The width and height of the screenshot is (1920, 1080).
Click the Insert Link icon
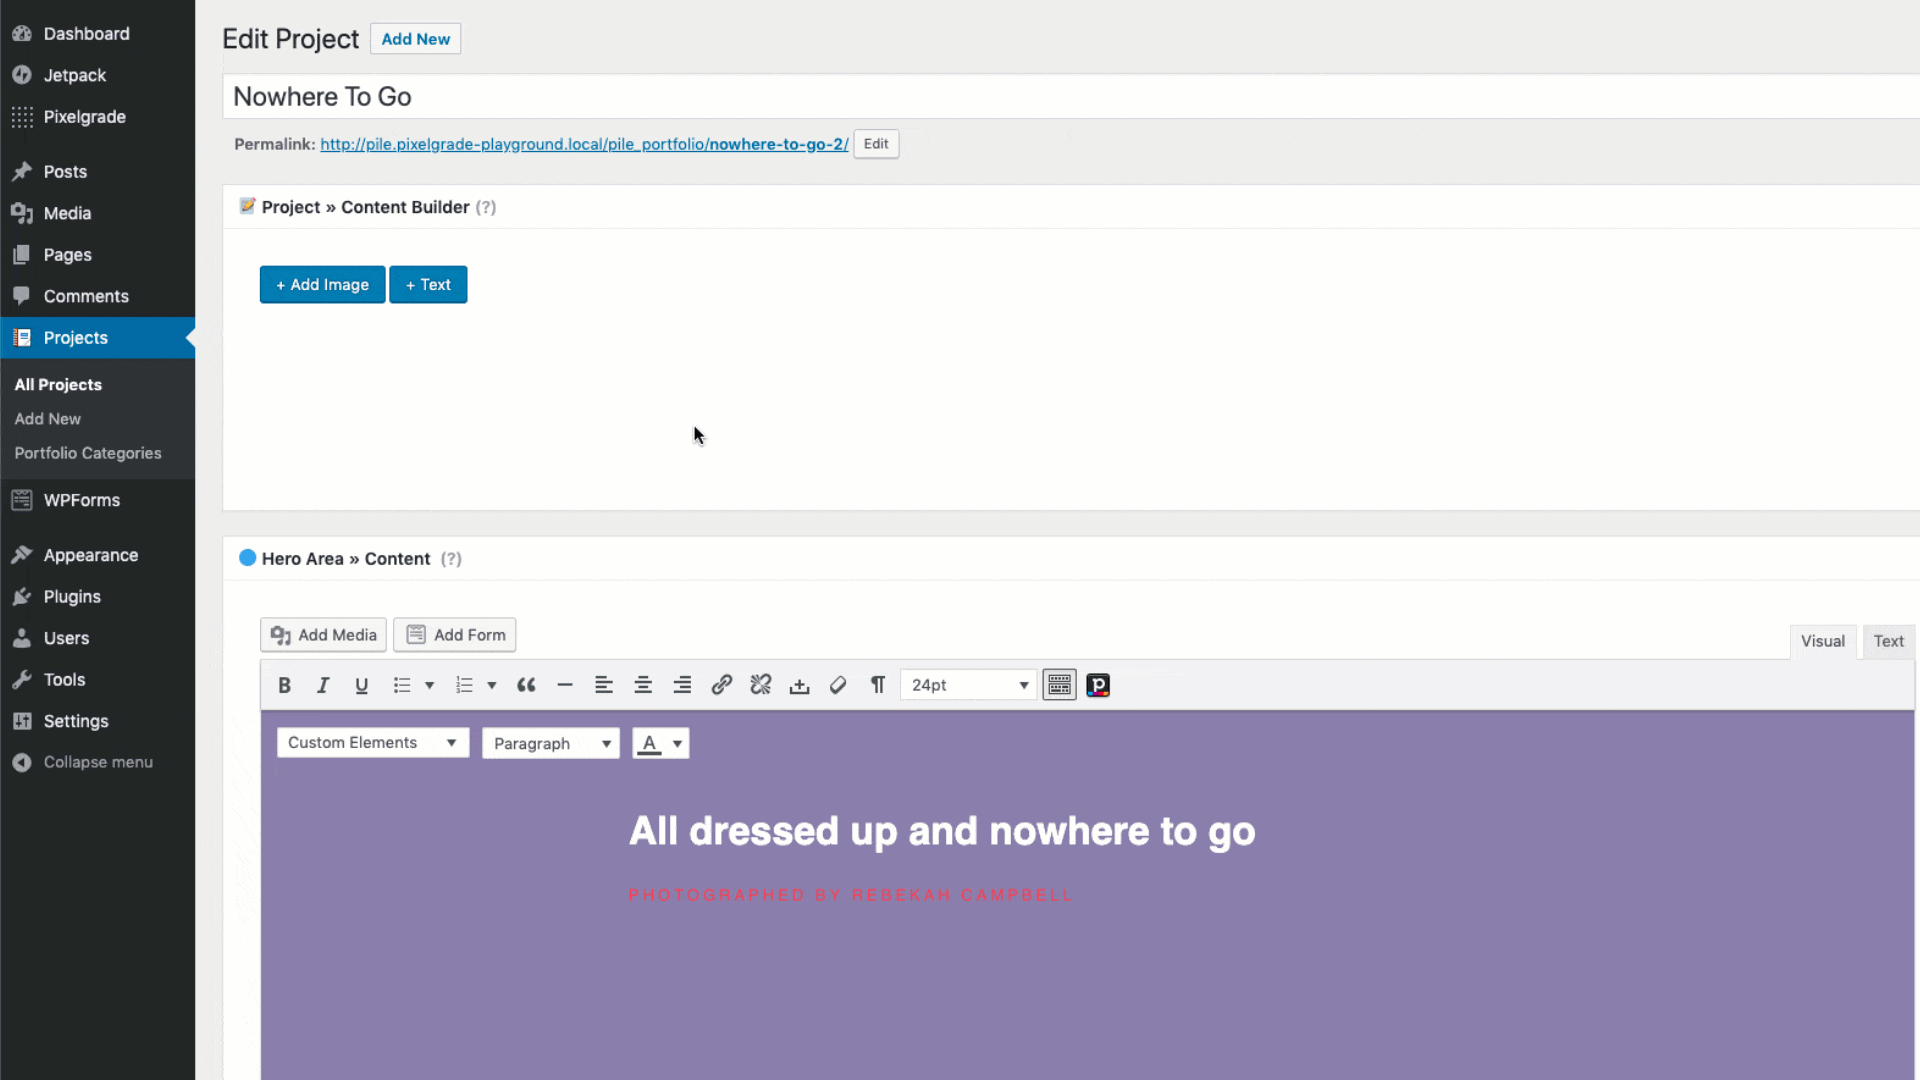[721, 684]
